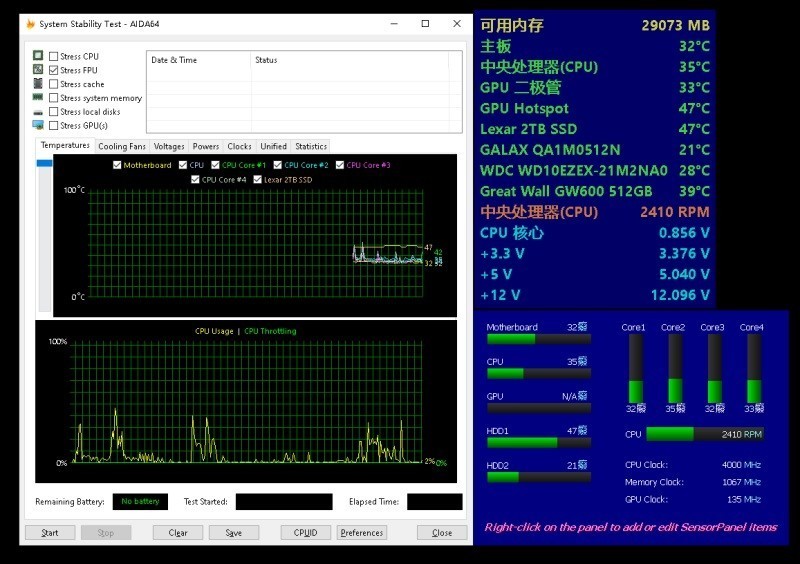Screen dimensions: 800x564
Task: Click the disk drive icon beside Stress local disks
Action: tap(38, 112)
